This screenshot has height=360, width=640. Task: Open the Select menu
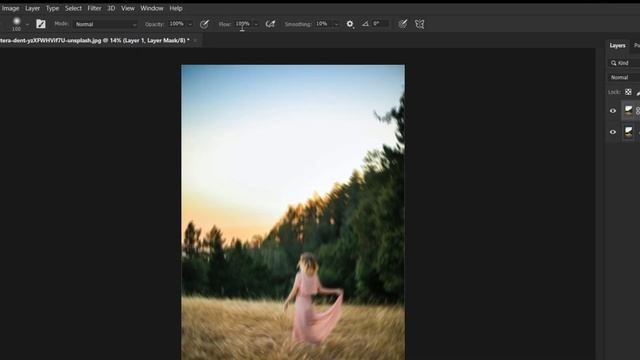73,8
